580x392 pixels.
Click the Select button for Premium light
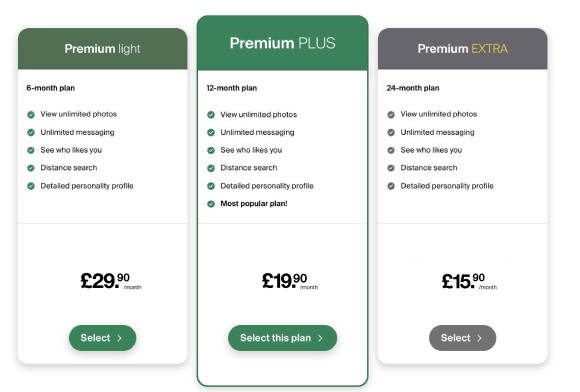click(x=102, y=338)
